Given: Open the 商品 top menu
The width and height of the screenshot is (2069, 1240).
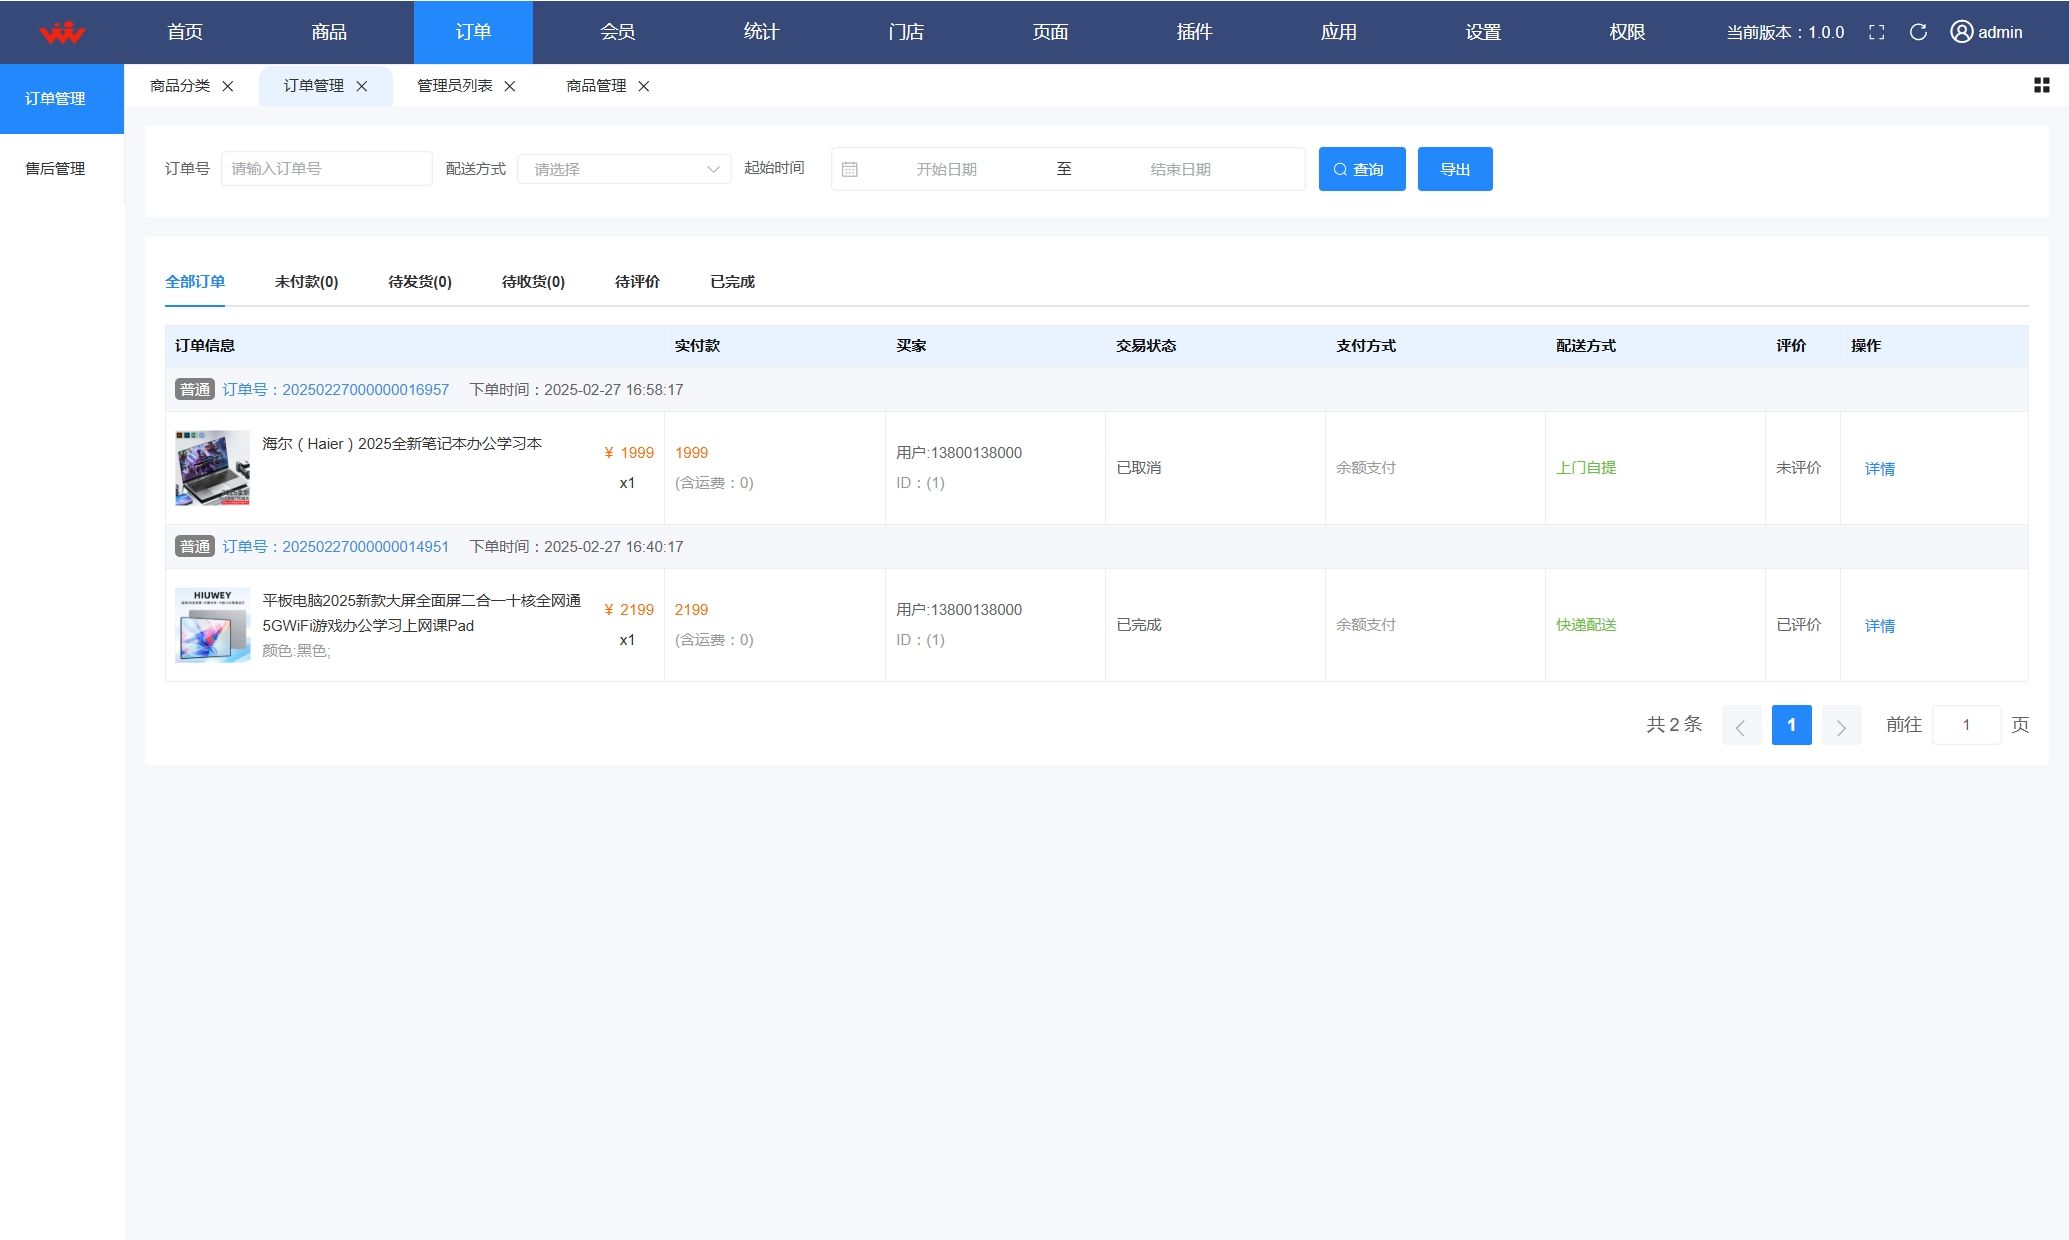Looking at the screenshot, I should point(329,32).
